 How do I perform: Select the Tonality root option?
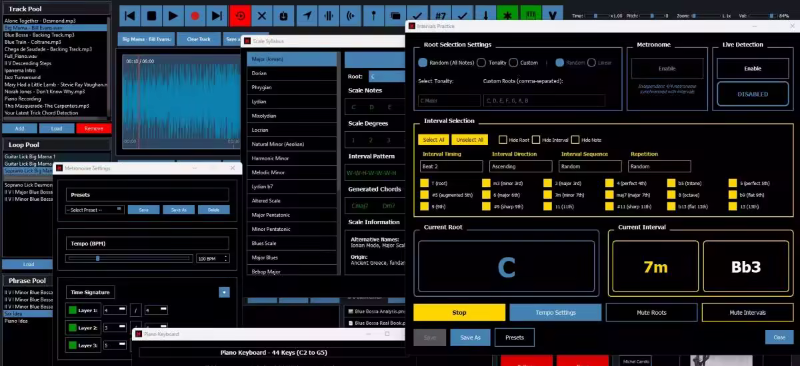tap(481, 63)
